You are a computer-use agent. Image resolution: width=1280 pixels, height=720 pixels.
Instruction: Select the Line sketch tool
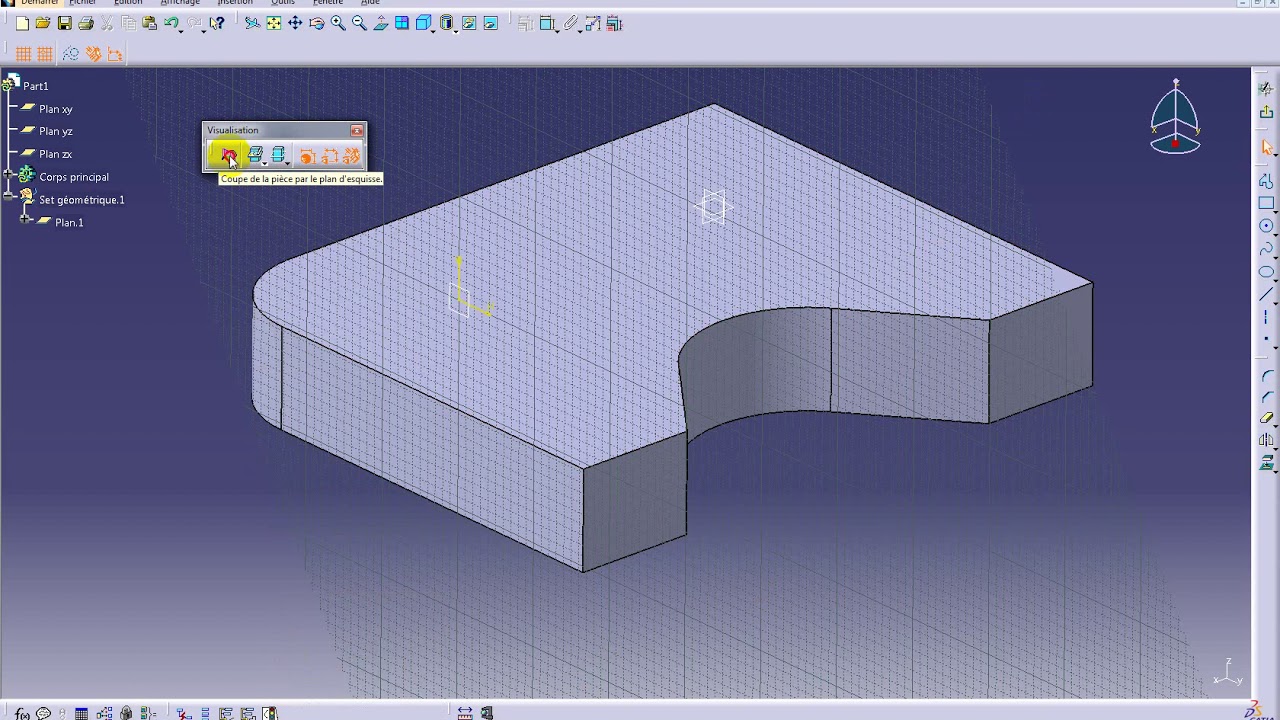tap(1266, 295)
